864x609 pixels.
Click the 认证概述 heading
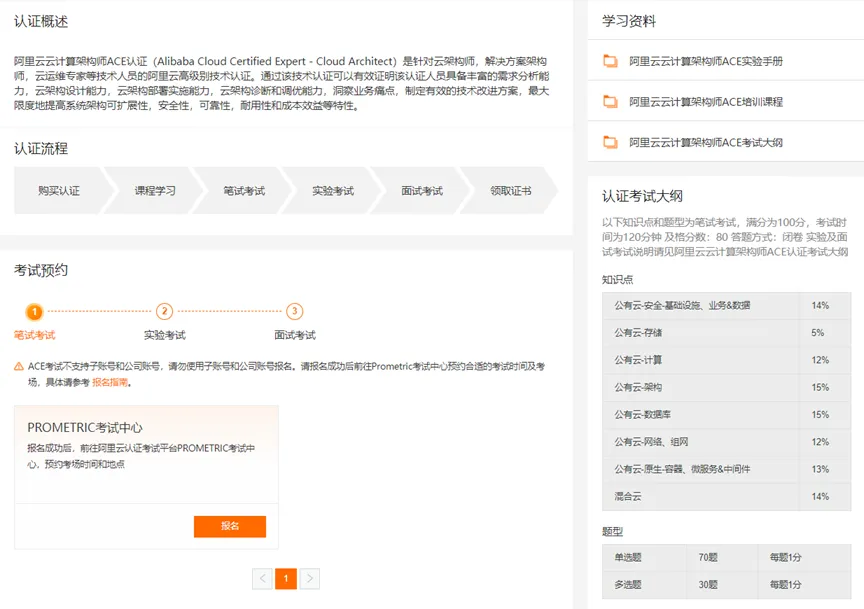coord(41,21)
